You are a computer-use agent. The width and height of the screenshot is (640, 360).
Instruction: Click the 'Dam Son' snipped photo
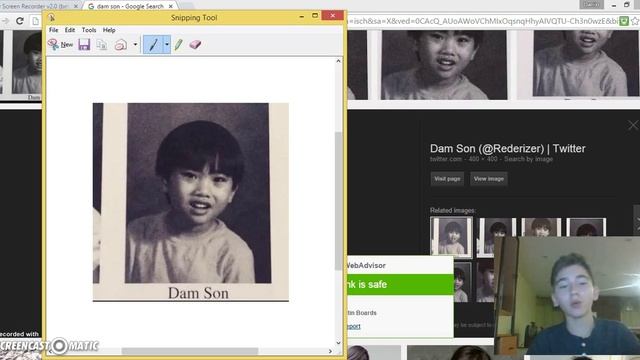(191, 202)
